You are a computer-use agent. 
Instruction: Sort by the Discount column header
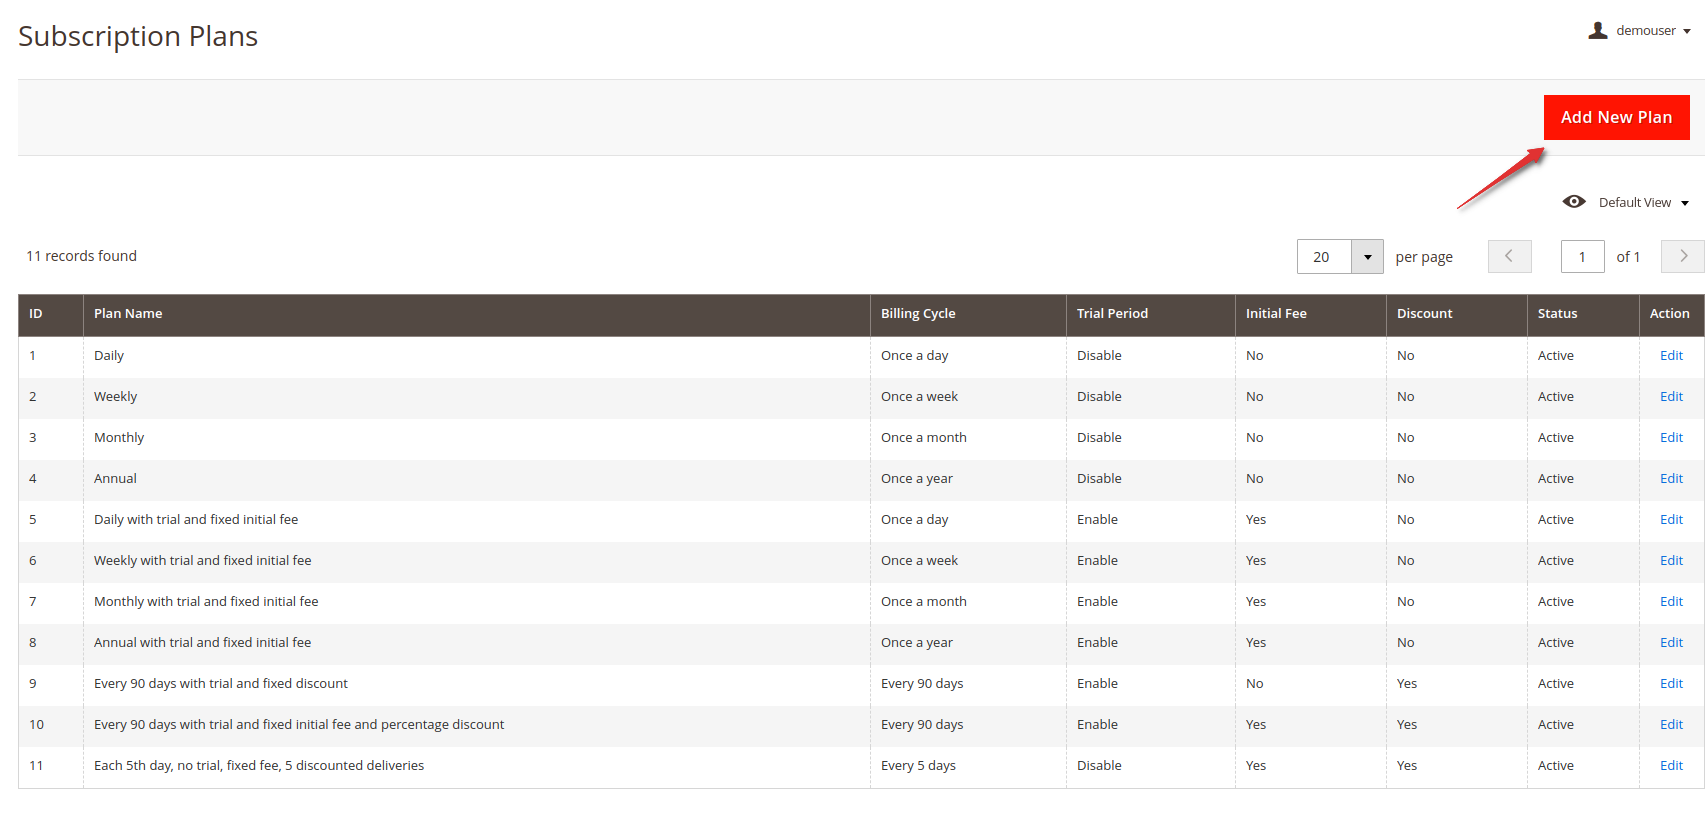point(1457,314)
